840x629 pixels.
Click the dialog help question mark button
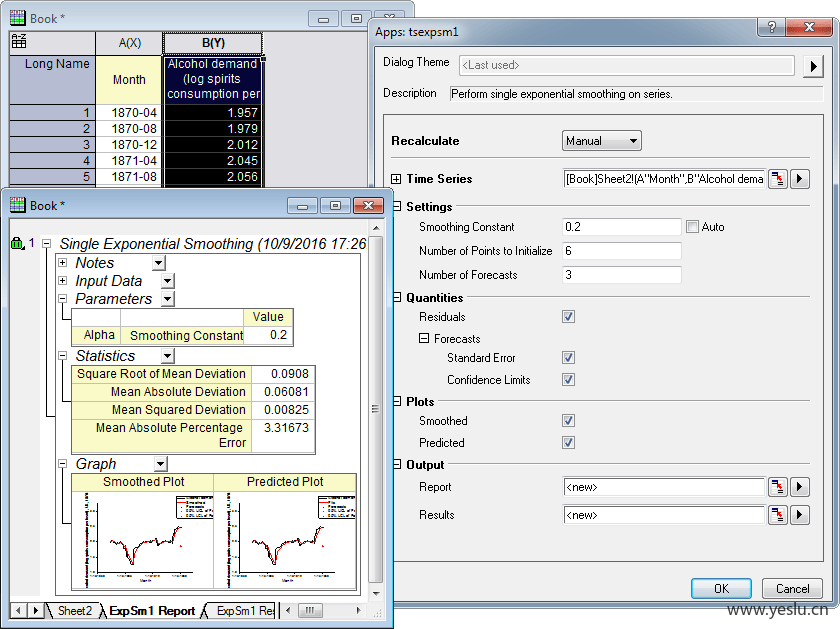pyautogui.click(x=771, y=27)
